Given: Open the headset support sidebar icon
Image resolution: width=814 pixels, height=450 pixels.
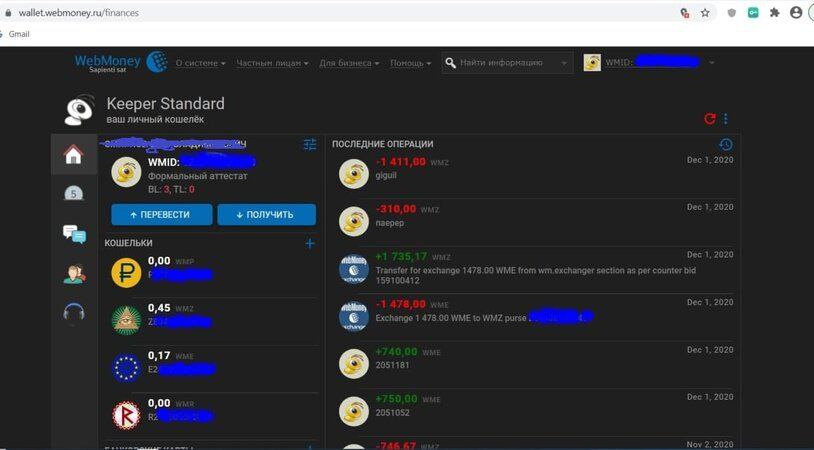Looking at the screenshot, I should [x=74, y=312].
